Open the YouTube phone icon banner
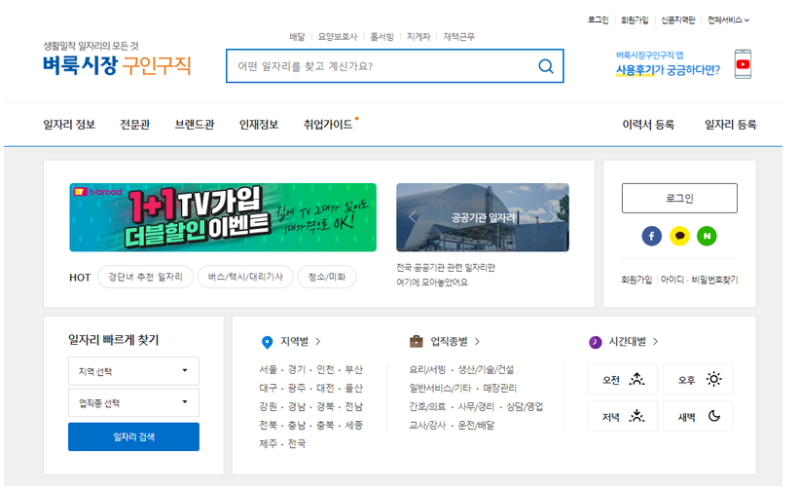The image size is (800, 490). click(743, 64)
